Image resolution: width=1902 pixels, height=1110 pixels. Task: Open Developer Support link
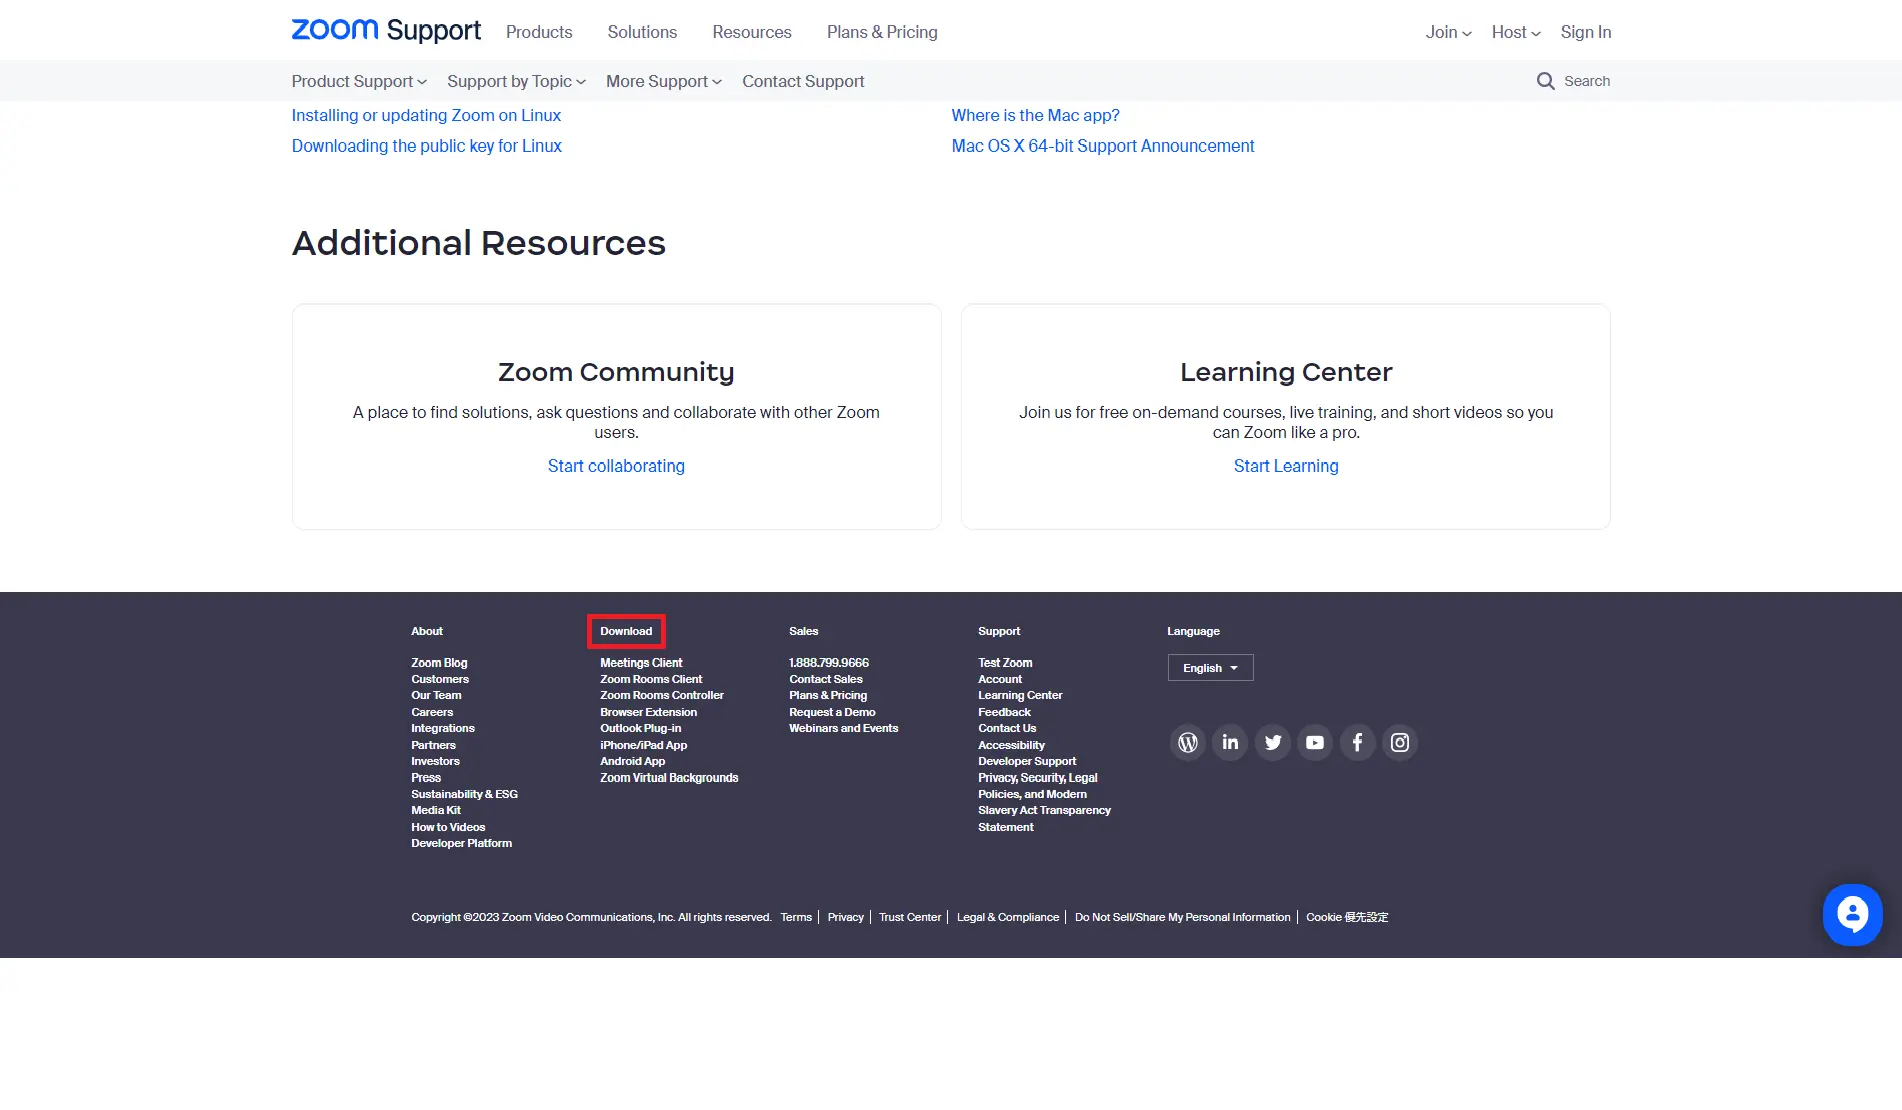[x=1027, y=761]
